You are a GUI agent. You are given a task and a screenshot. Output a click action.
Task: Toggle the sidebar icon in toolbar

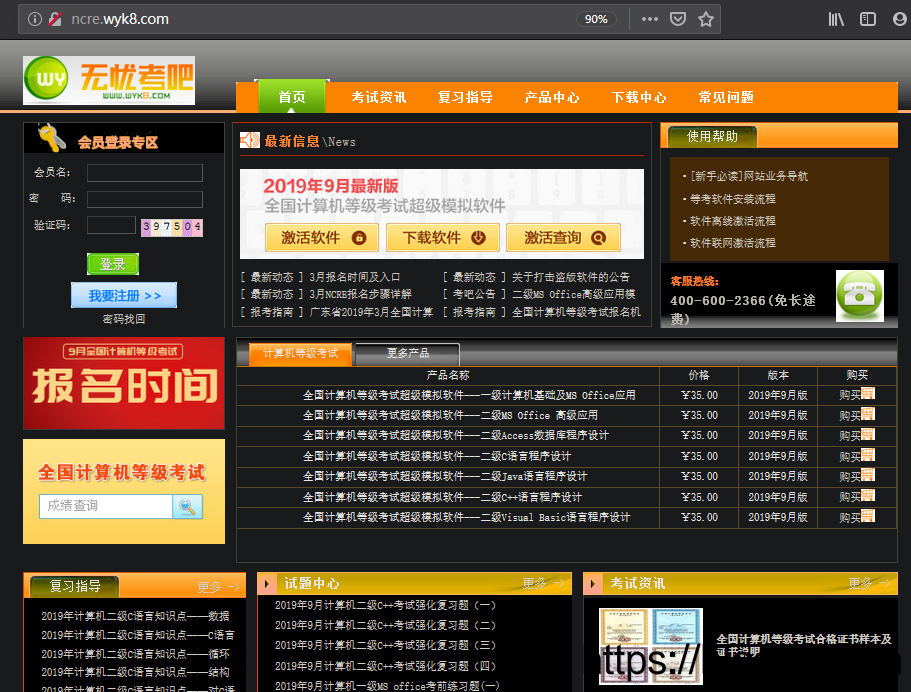pos(867,19)
